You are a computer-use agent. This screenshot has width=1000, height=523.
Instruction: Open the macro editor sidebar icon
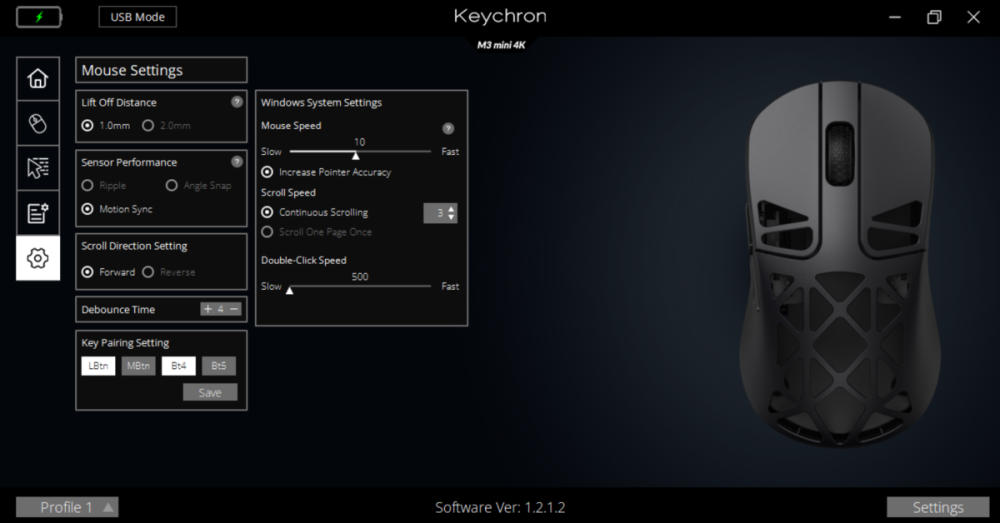[38, 213]
